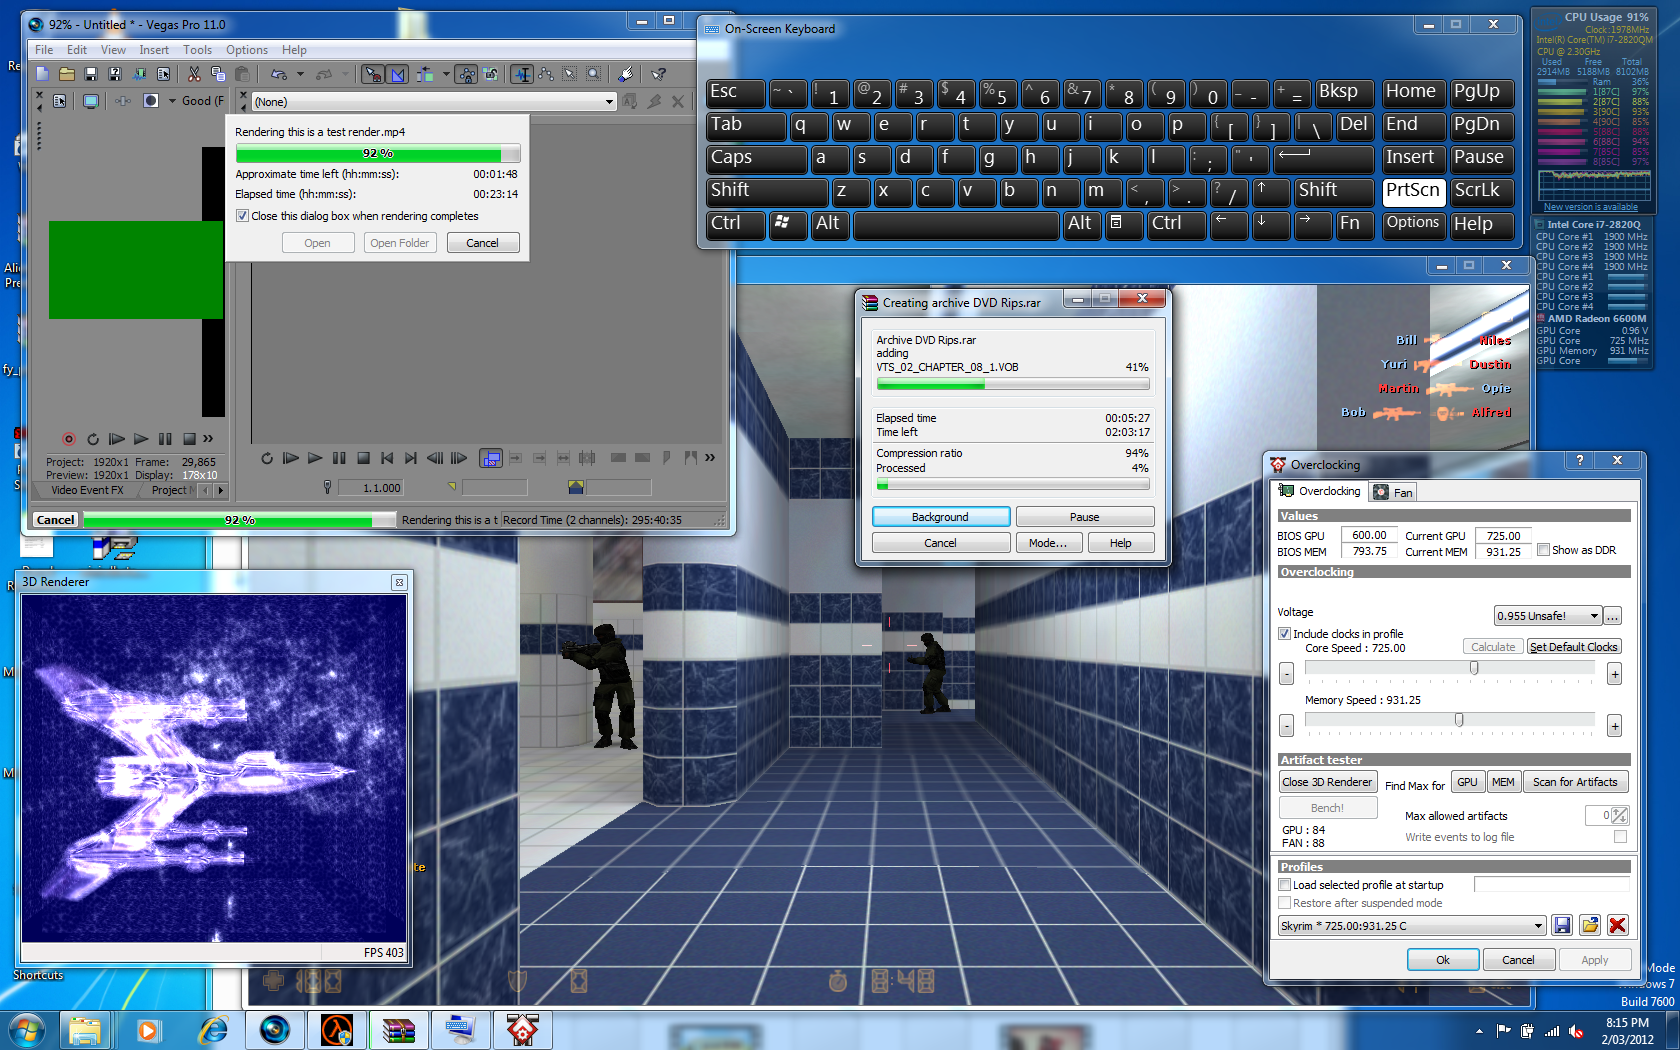
Task: Open Internet Explorer from the taskbar
Action: 213,1029
